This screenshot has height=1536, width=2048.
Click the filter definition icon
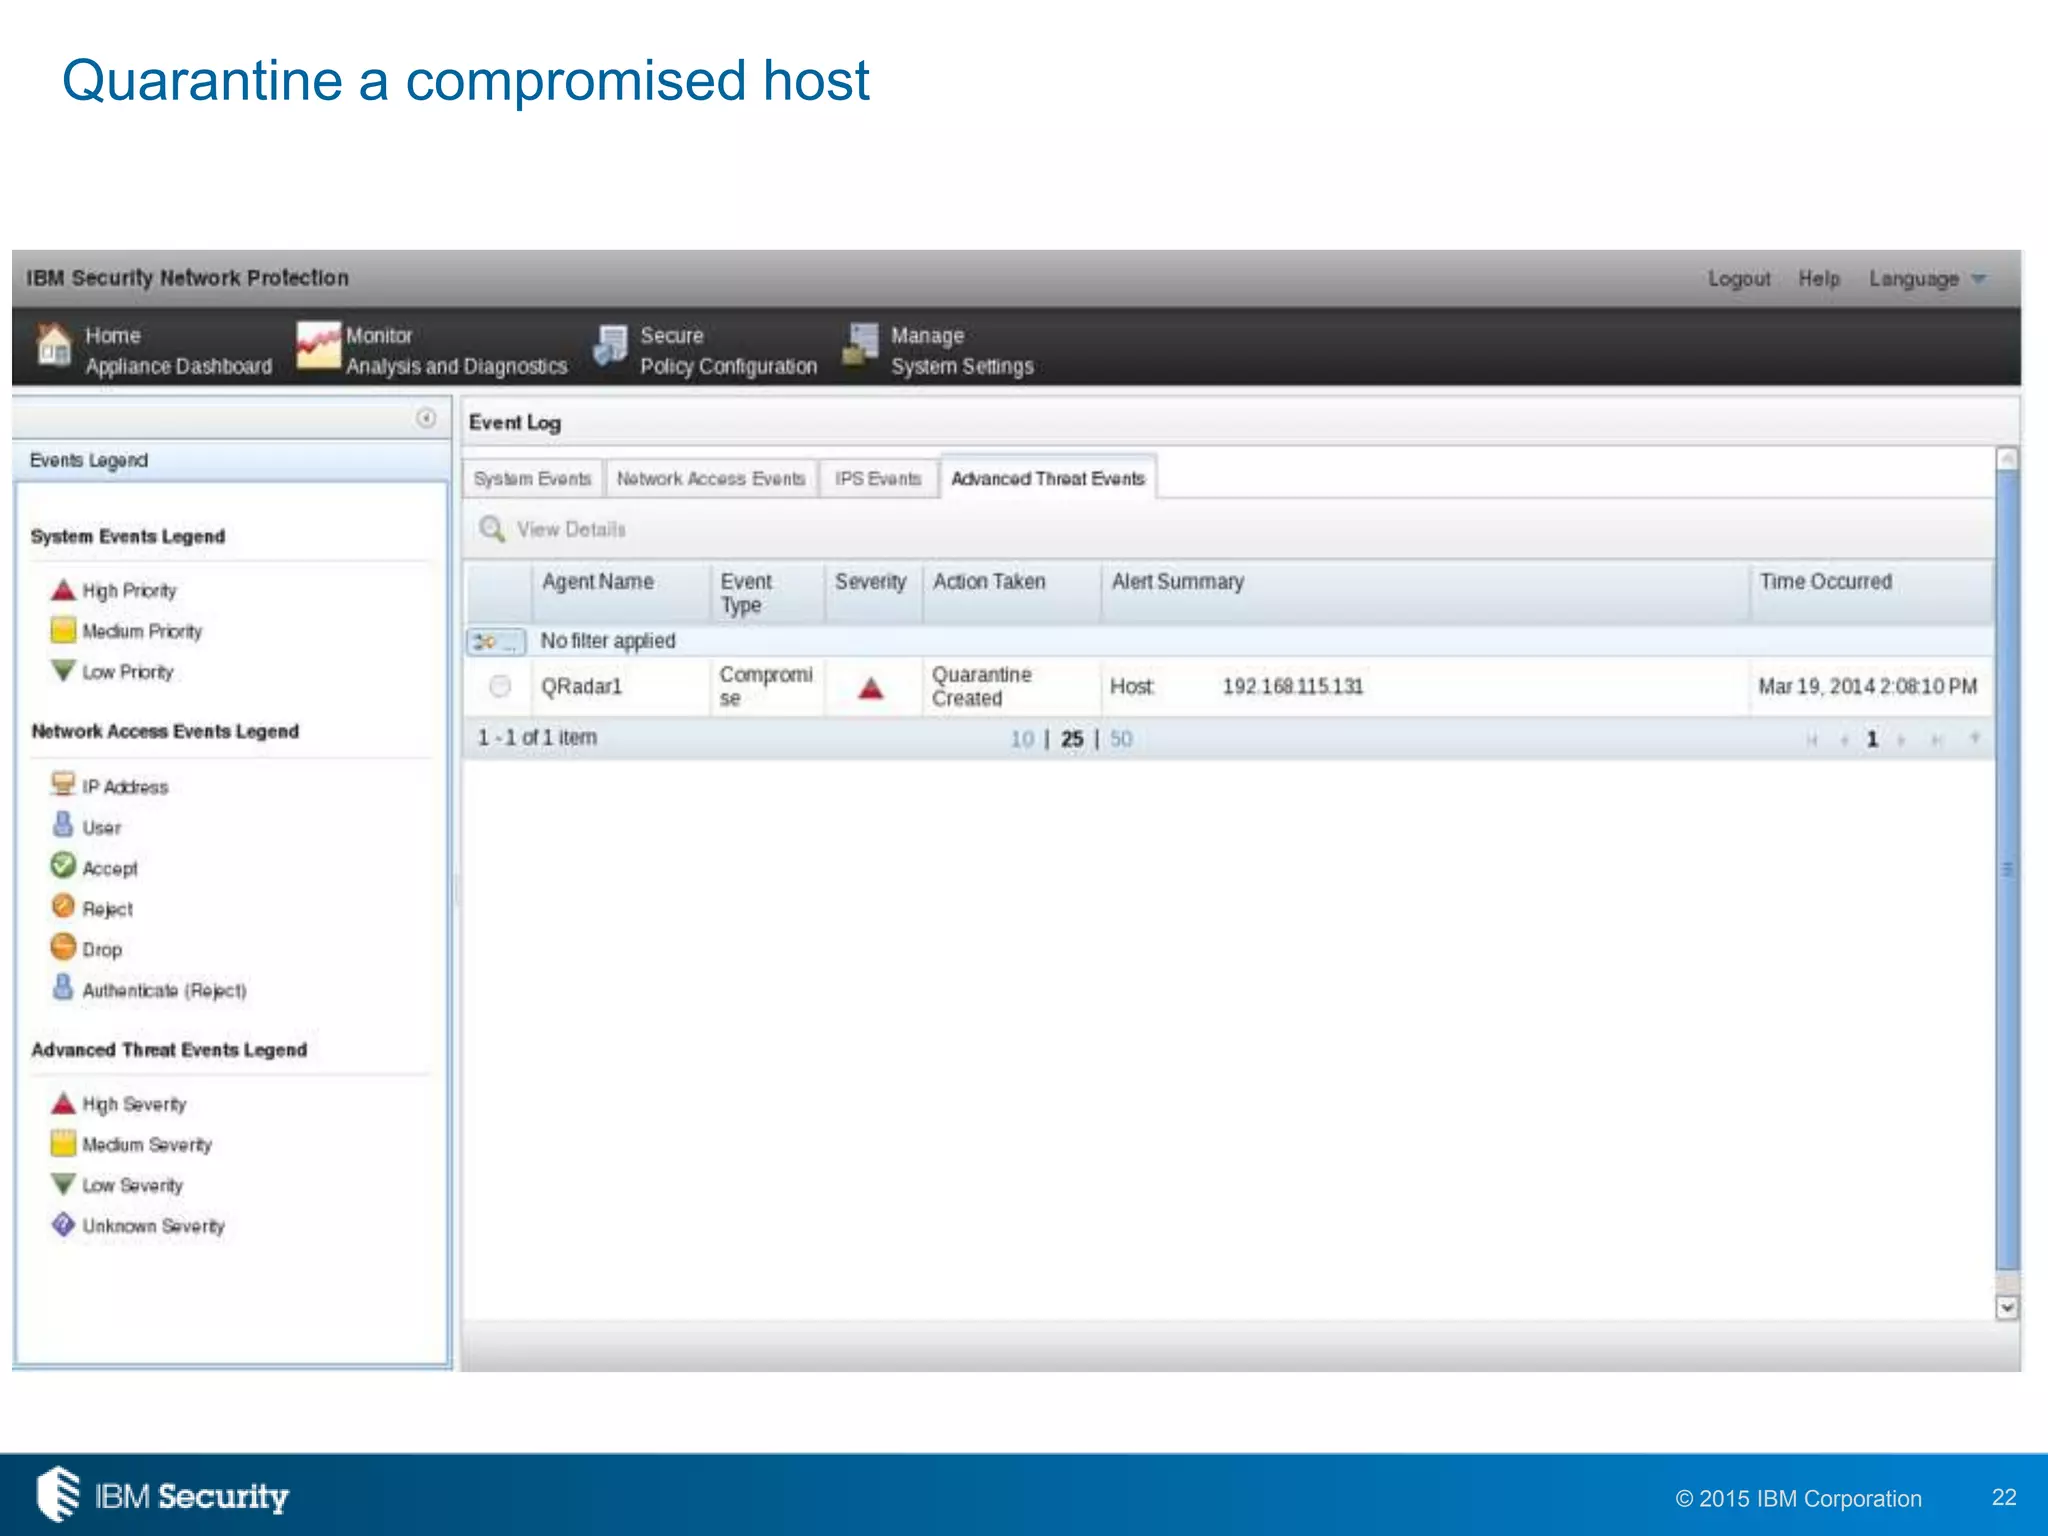coord(496,641)
